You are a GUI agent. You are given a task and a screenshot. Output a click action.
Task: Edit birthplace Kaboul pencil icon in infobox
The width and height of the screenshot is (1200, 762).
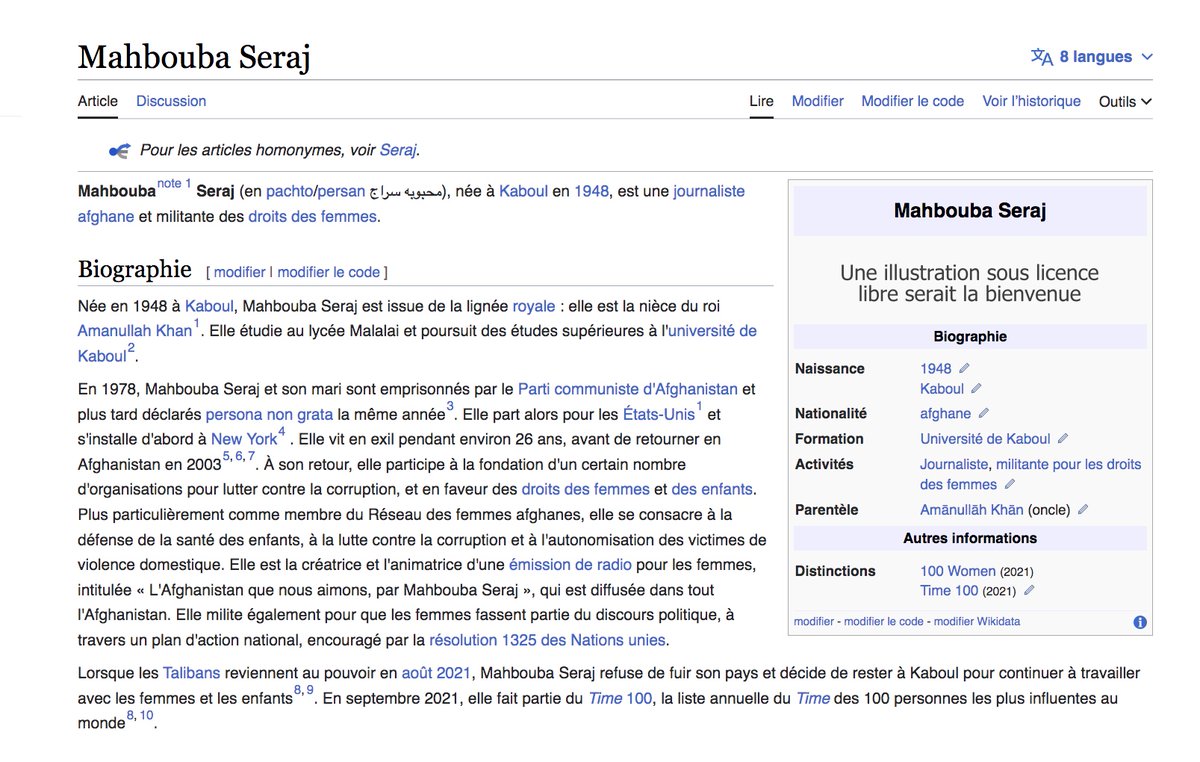click(976, 388)
